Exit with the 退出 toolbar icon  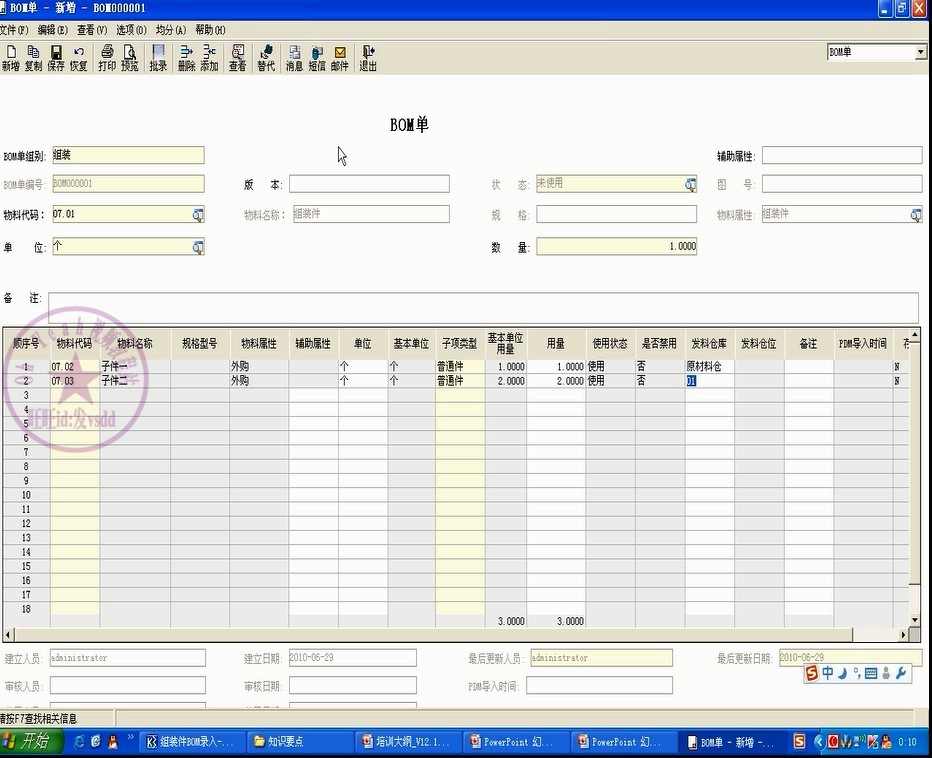click(368, 58)
